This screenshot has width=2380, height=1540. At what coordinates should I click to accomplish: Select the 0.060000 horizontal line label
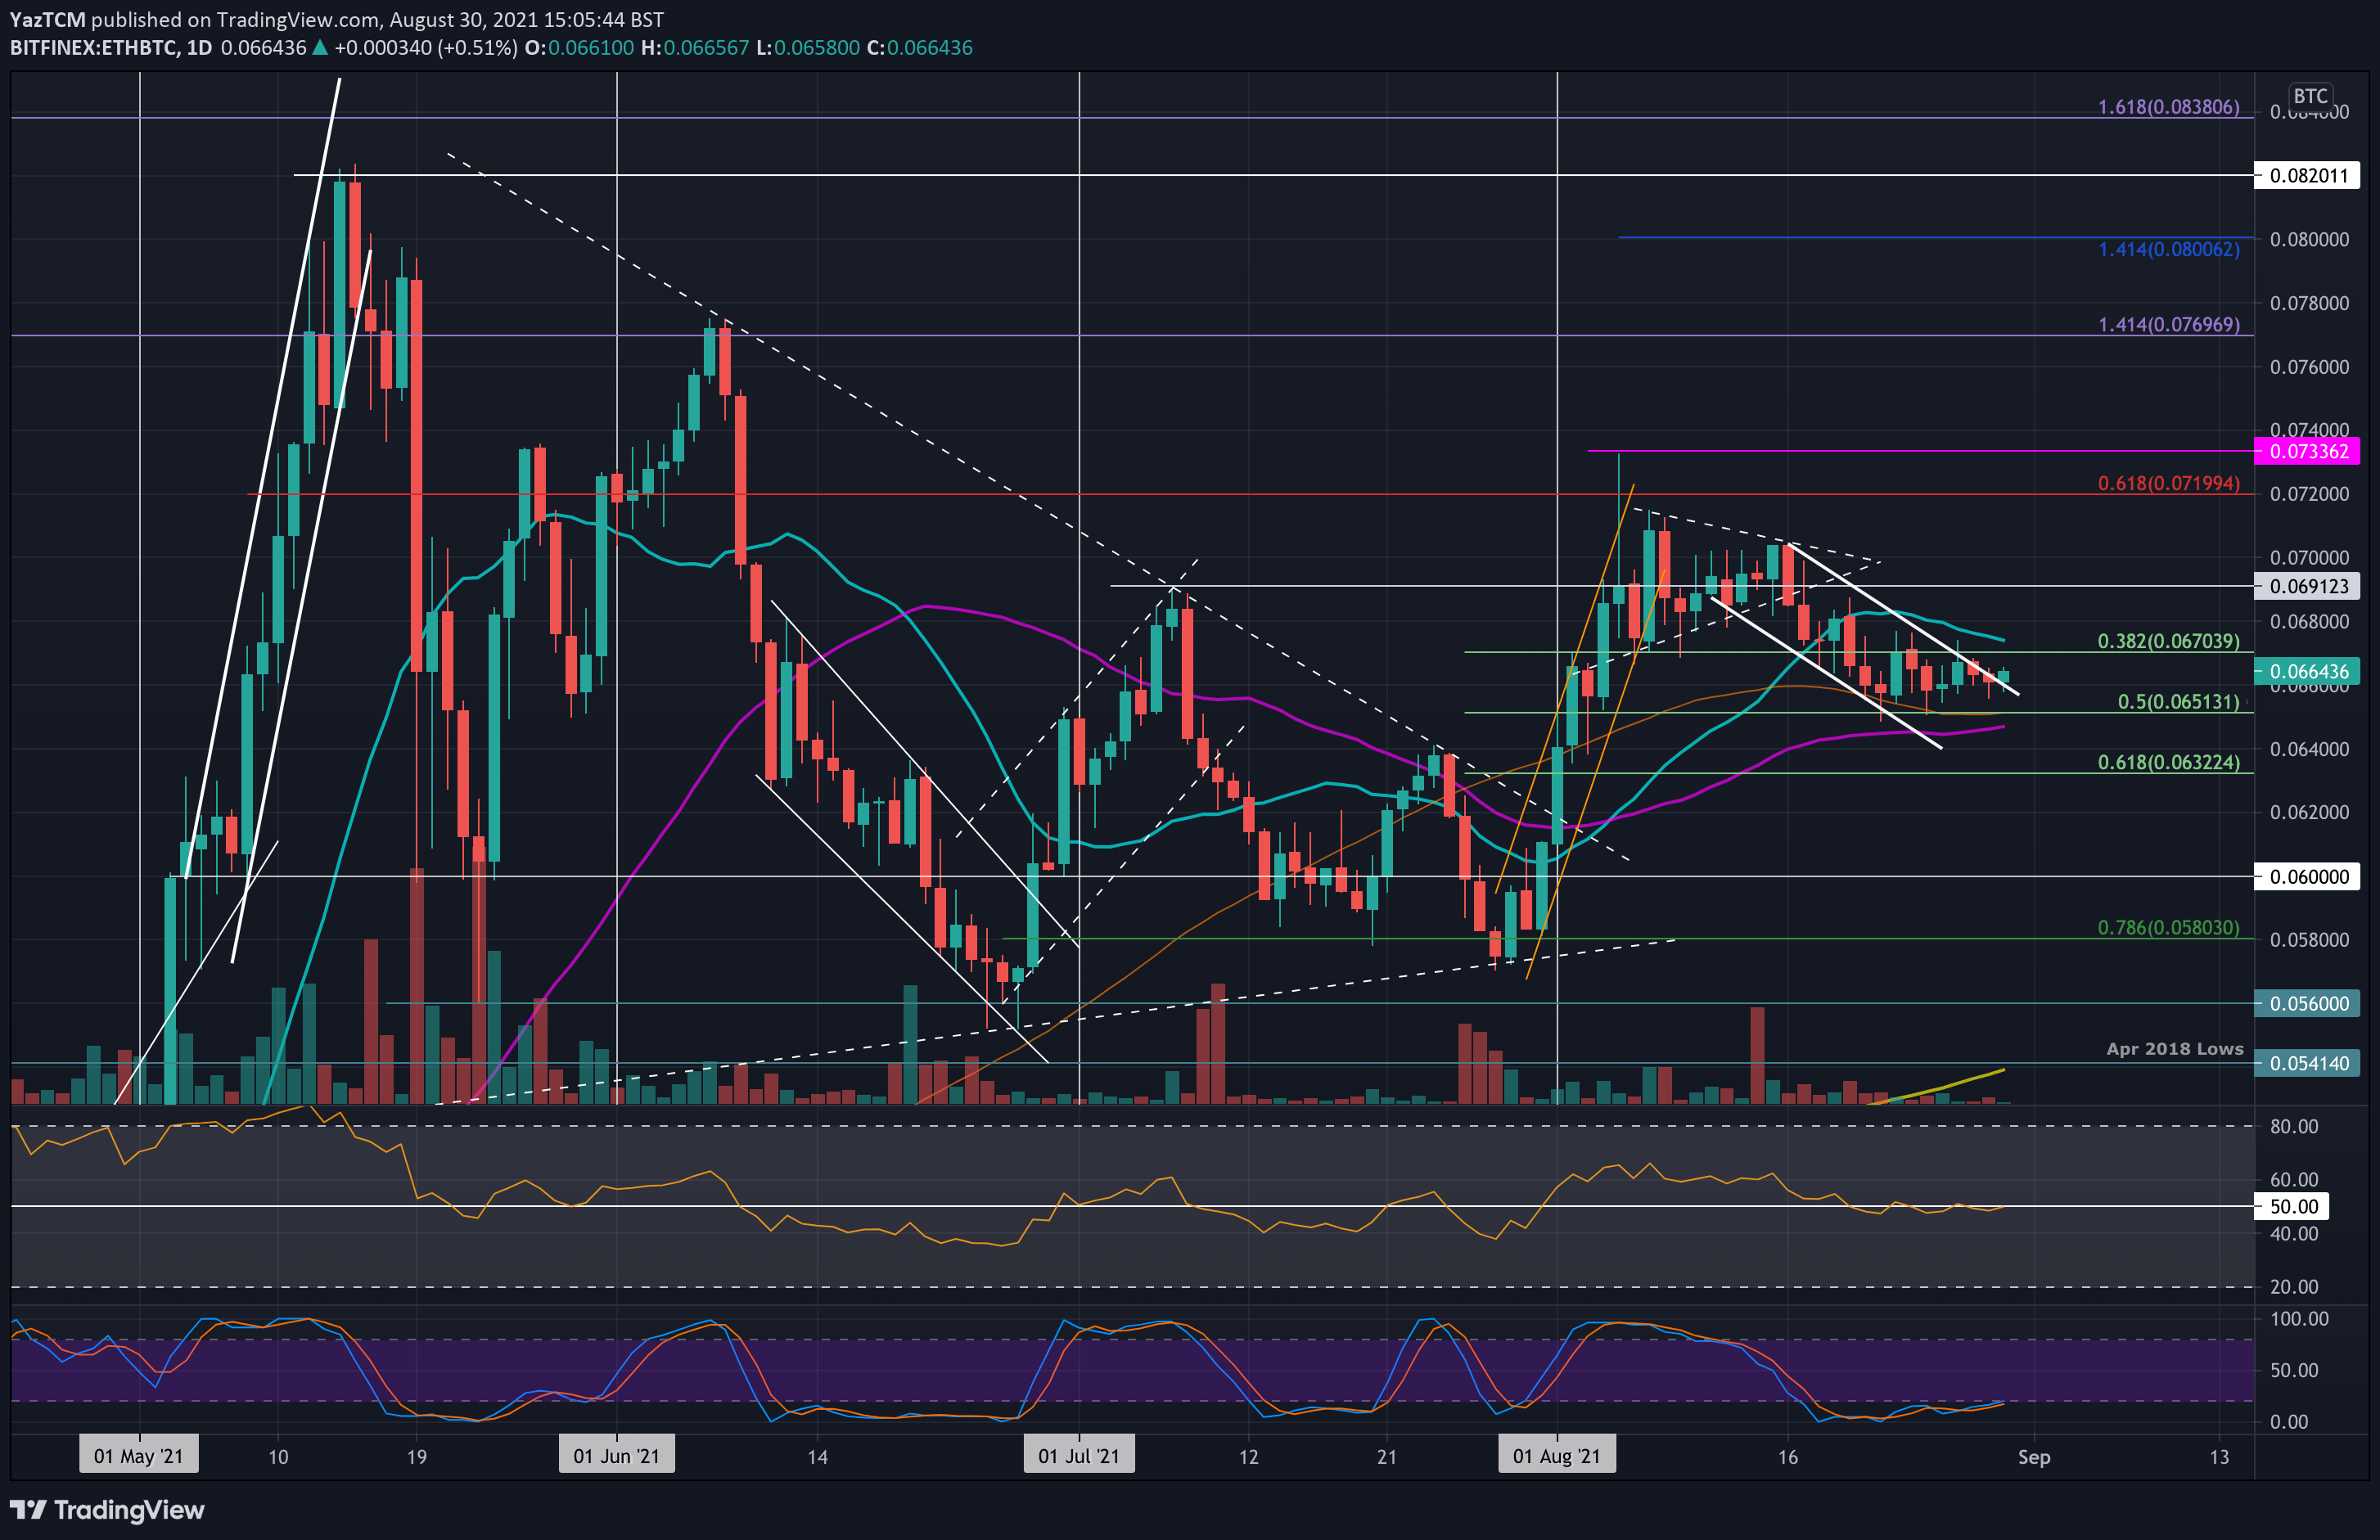point(2307,877)
